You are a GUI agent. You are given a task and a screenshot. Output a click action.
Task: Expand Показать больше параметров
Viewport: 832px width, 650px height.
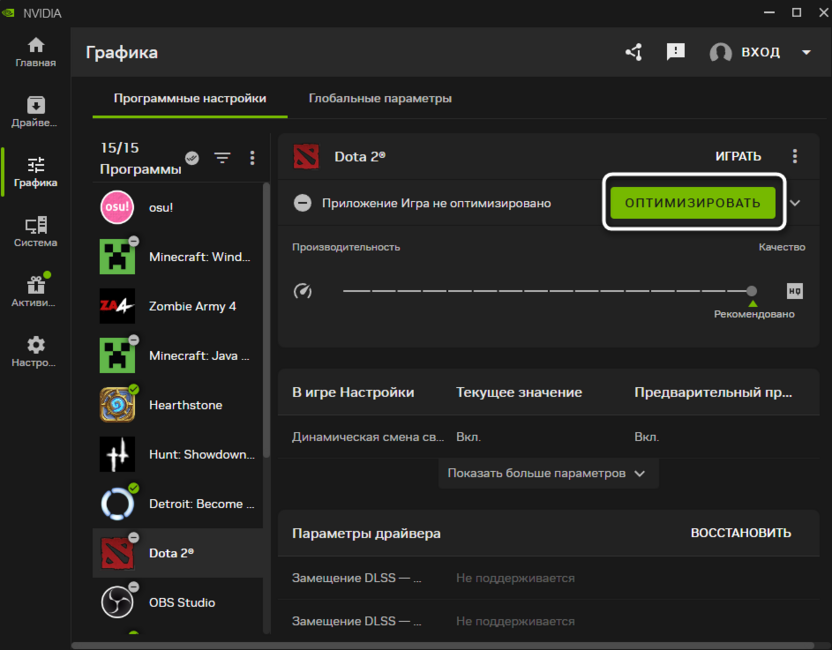(548, 473)
